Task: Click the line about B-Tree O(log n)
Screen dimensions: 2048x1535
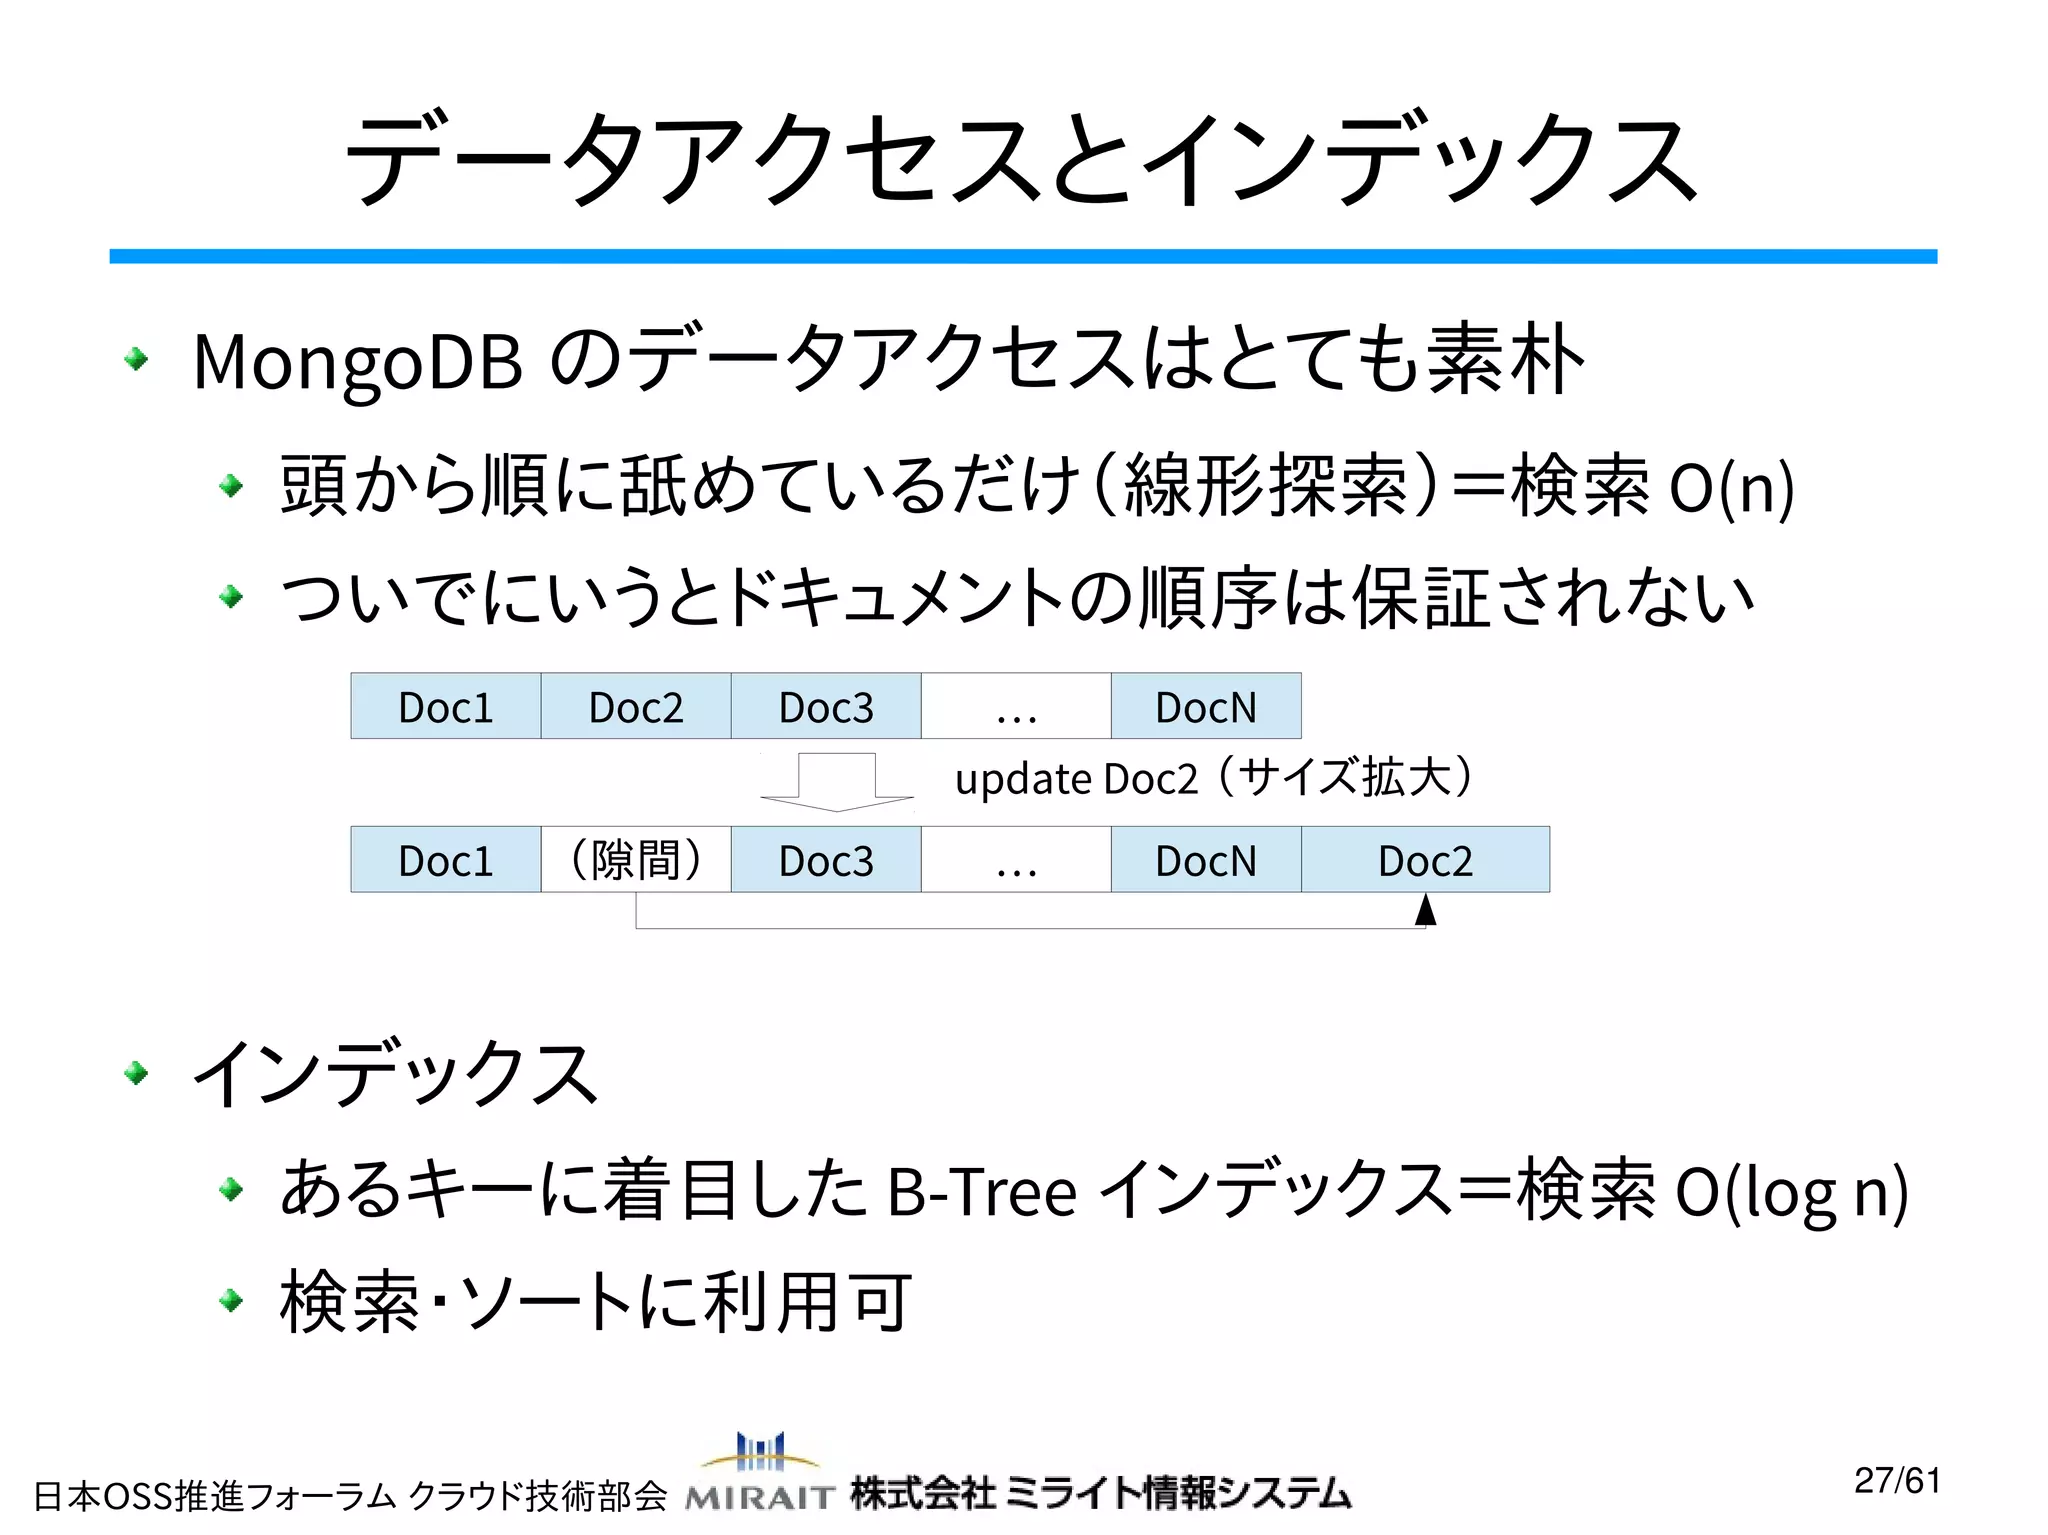Action: point(1094,1190)
